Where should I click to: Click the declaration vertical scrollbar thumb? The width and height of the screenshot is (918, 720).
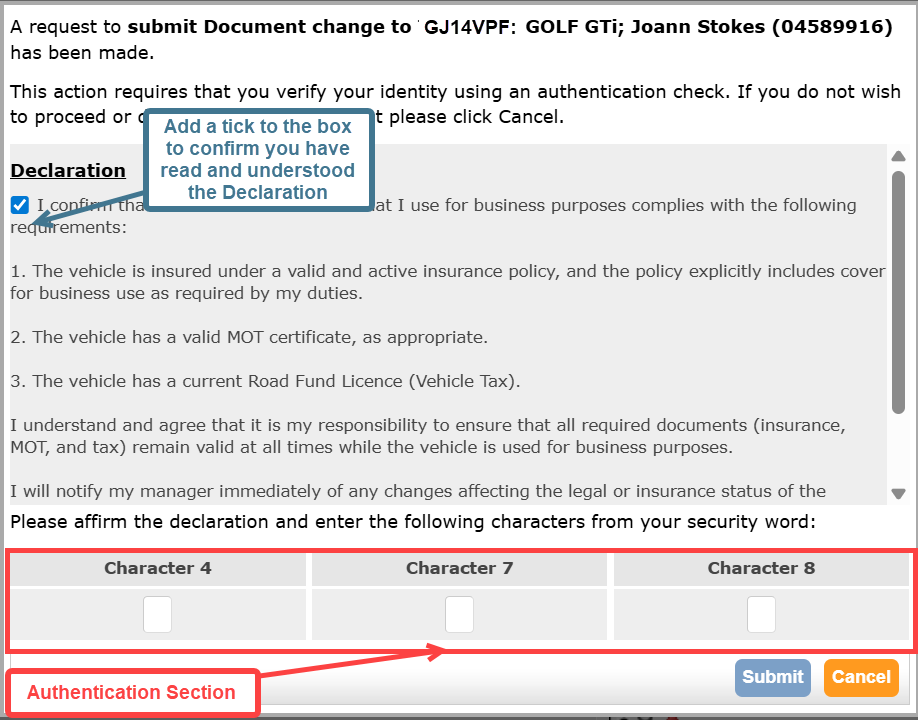(x=899, y=293)
